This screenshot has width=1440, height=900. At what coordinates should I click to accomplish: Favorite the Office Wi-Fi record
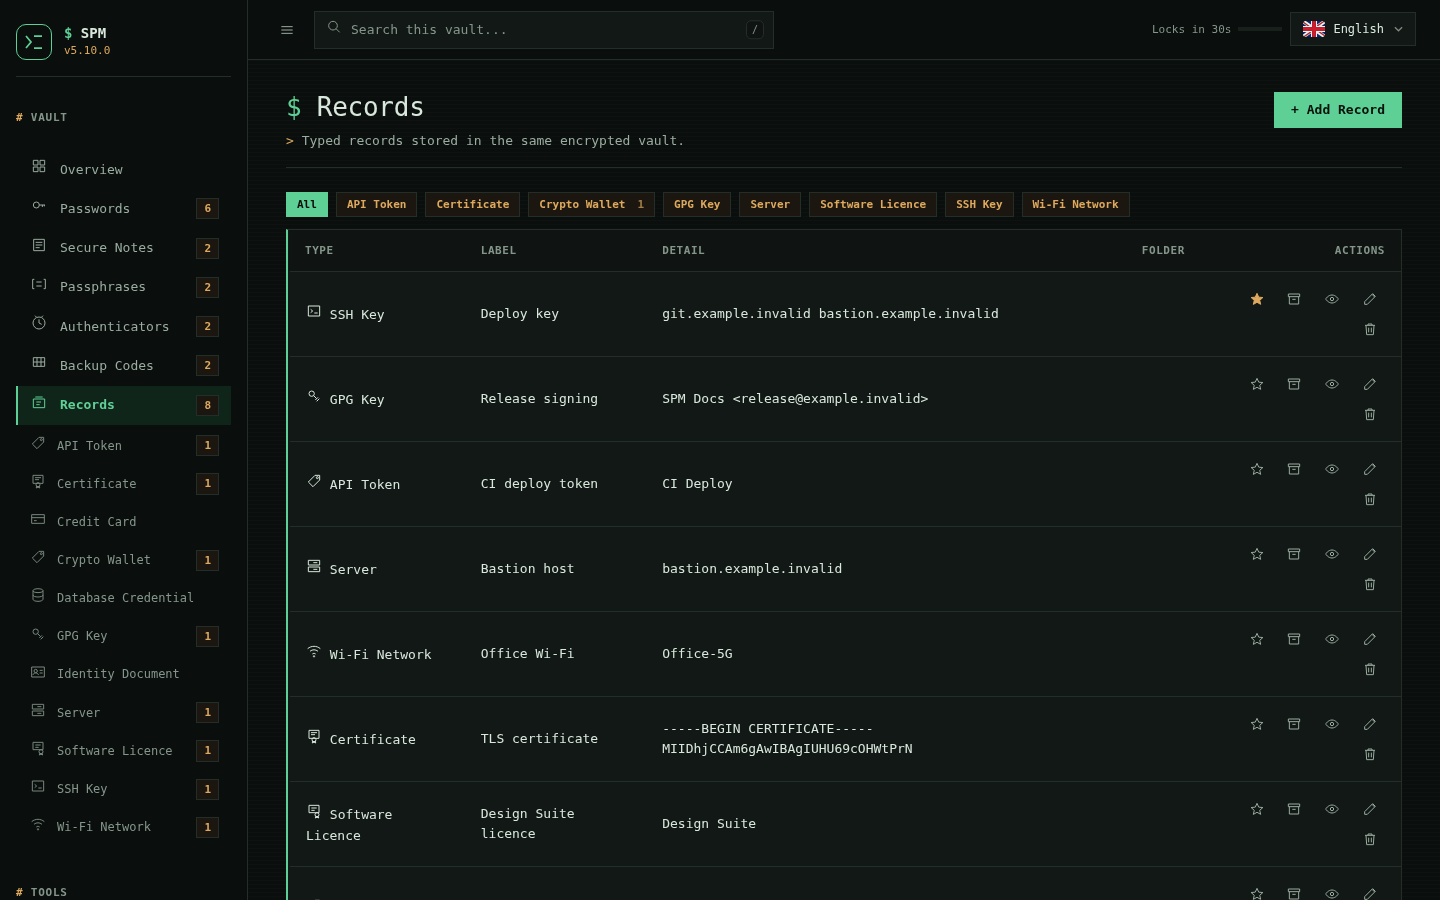(1257, 639)
